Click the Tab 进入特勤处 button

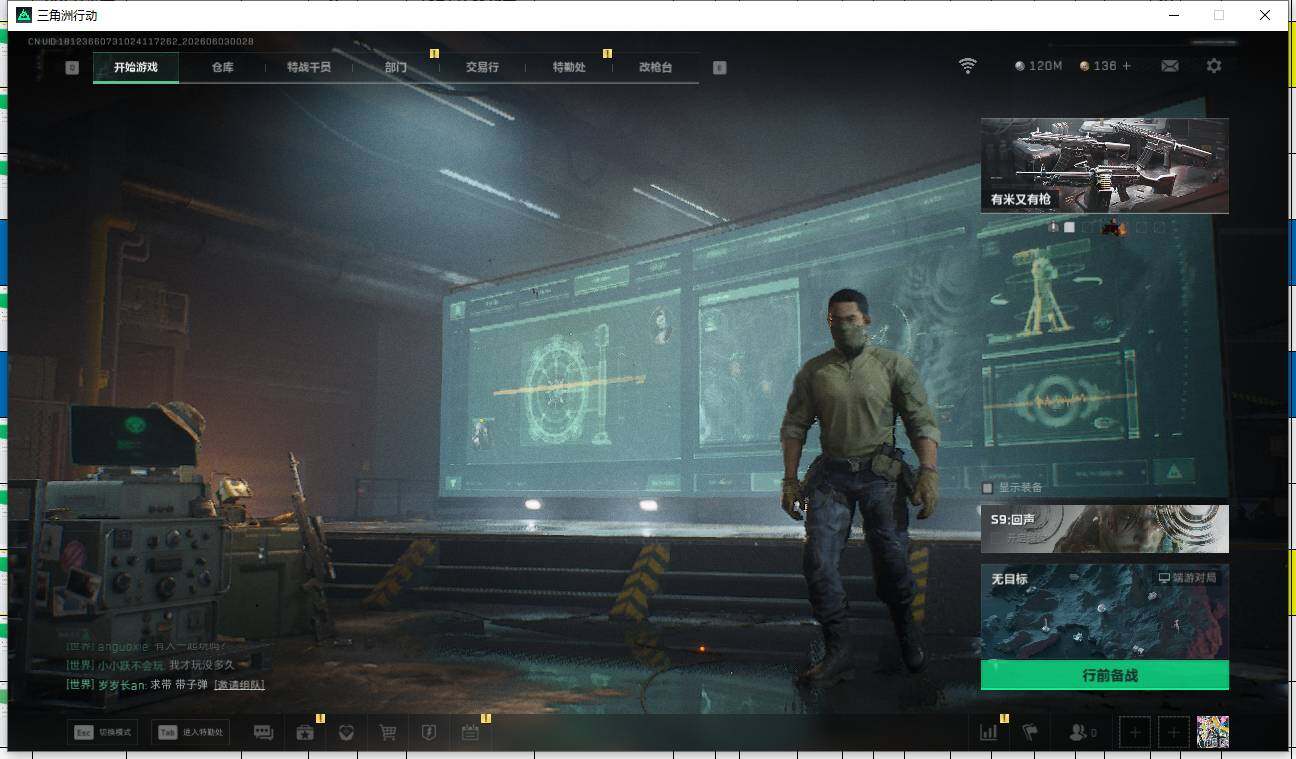pyautogui.click(x=191, y=733)
